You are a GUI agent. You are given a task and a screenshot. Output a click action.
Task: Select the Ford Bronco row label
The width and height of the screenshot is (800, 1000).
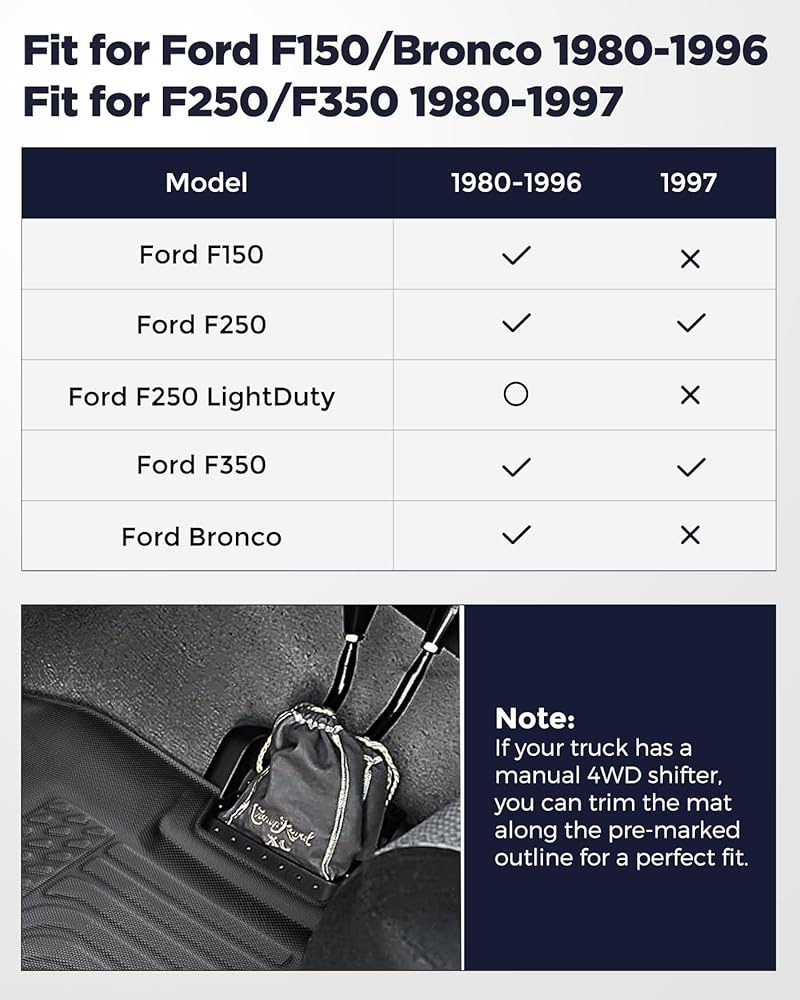(201, 536)
